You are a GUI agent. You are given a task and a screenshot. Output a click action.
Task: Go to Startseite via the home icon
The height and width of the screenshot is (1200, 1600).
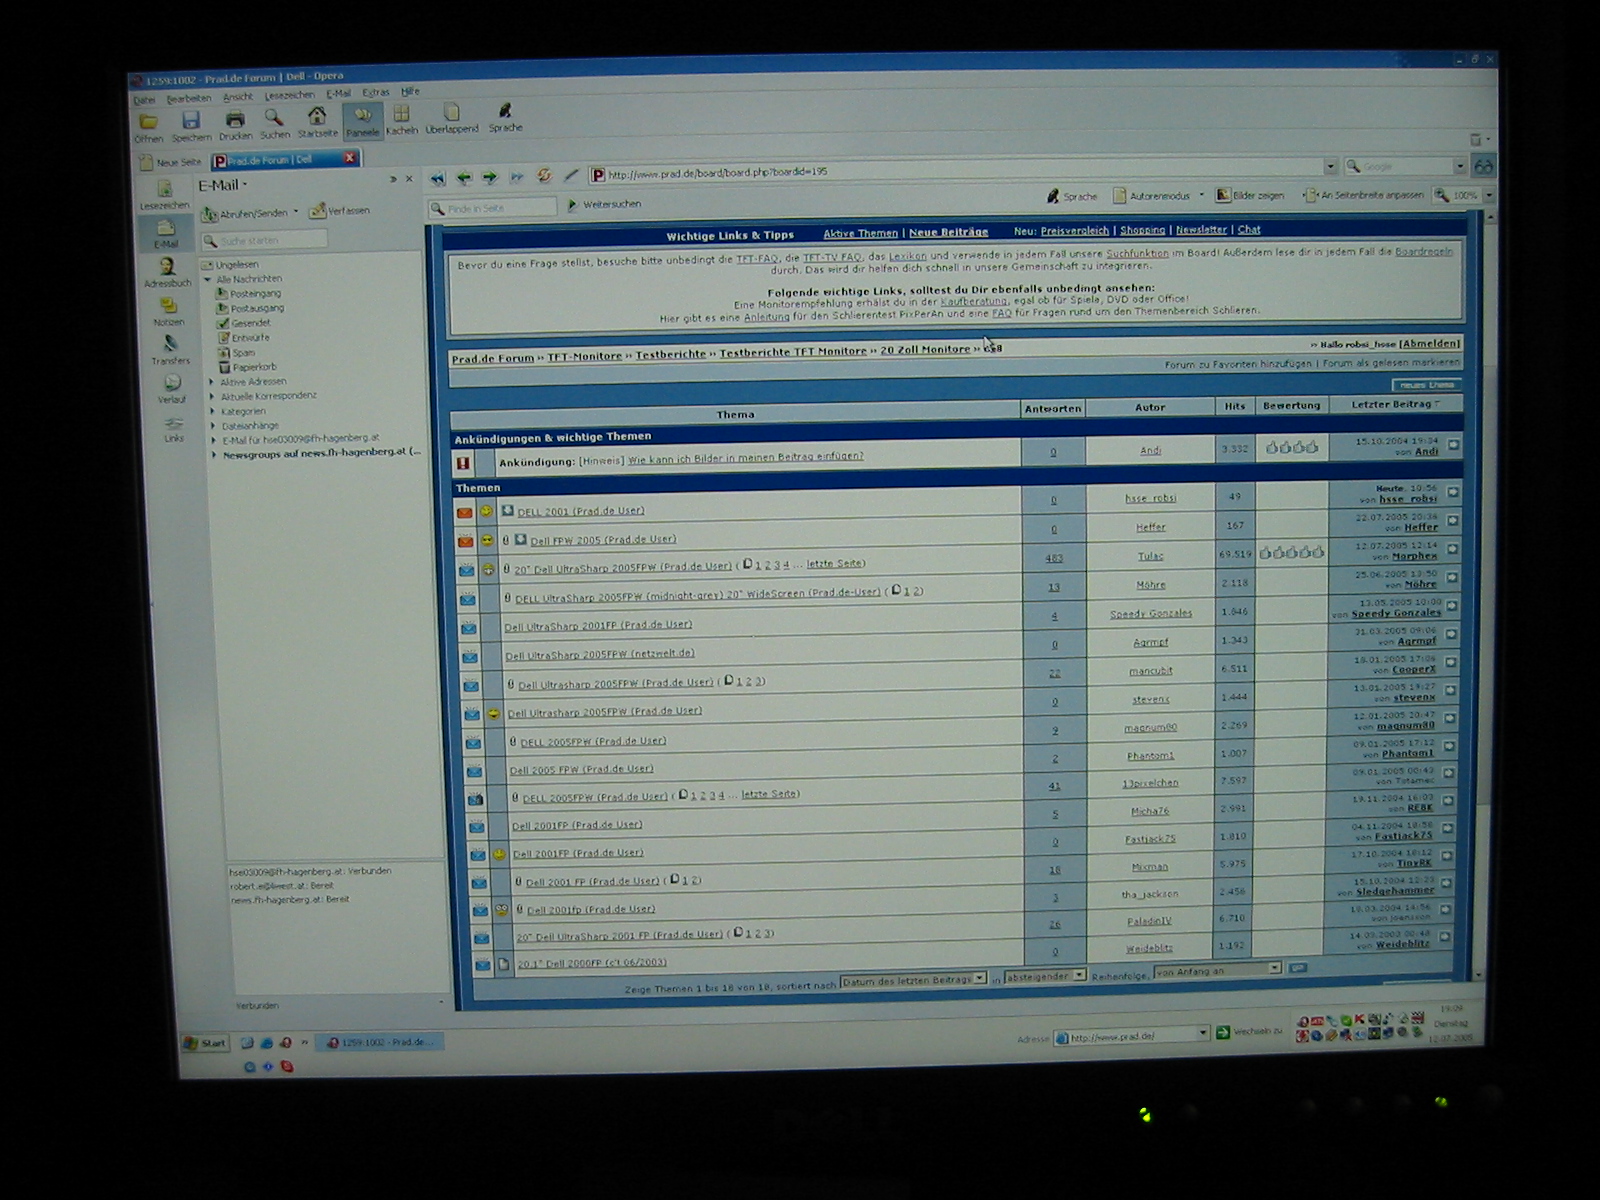click(x=317, y=118)
